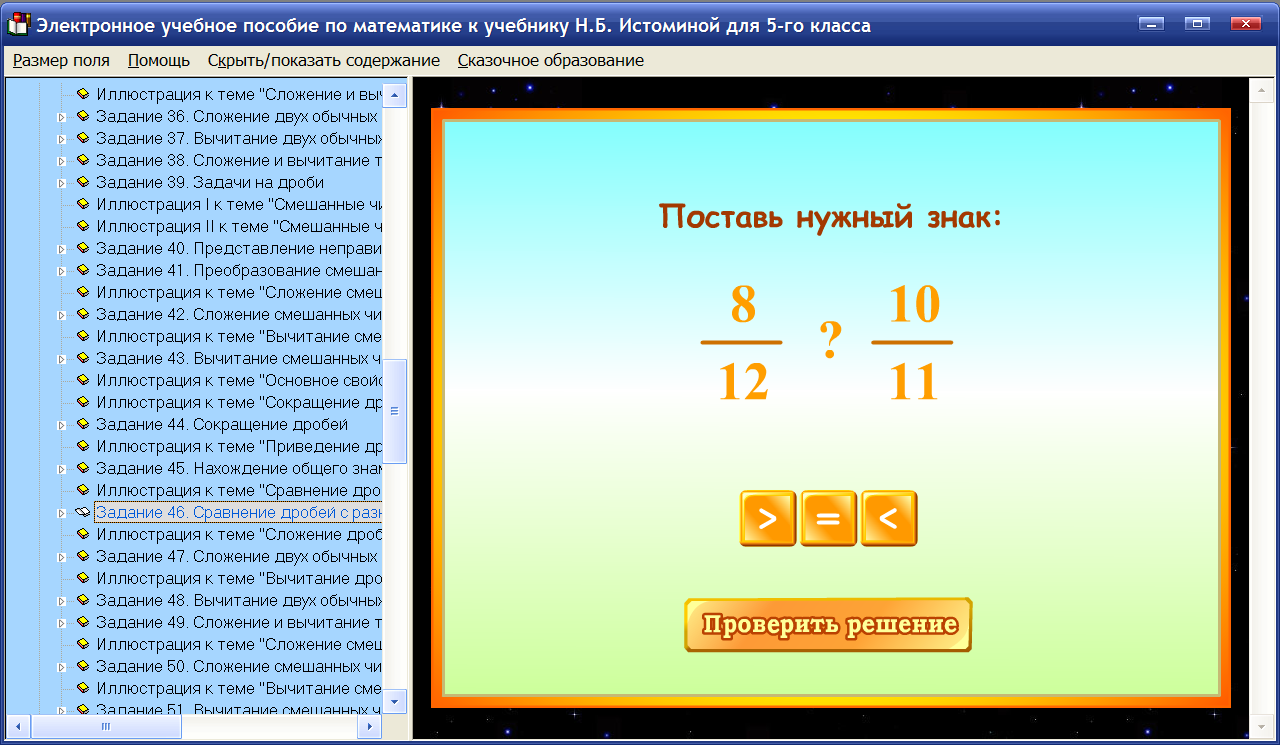Click the bookmark icon next to Задание 50
1280x745 pixels.
[84, 666]
